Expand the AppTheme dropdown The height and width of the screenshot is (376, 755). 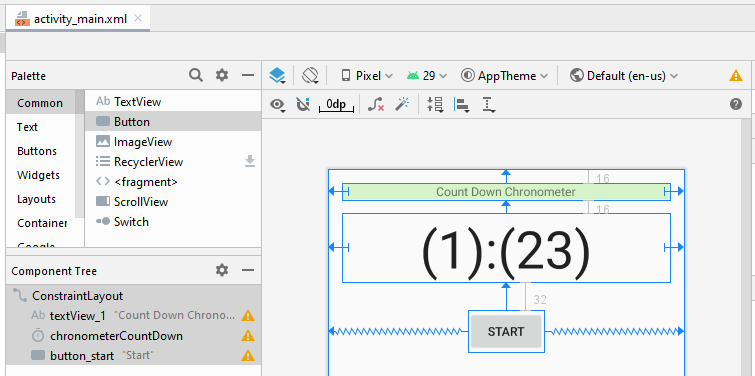(x=505, y=76)
